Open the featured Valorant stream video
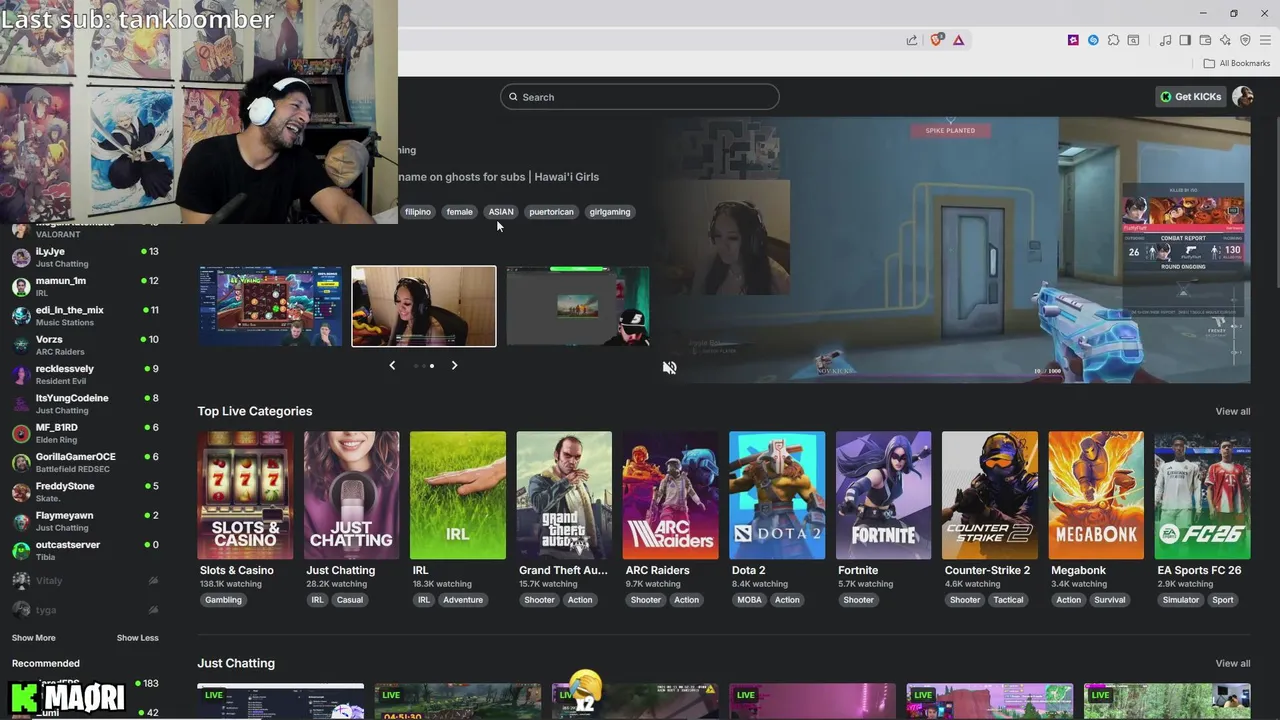 955,250
